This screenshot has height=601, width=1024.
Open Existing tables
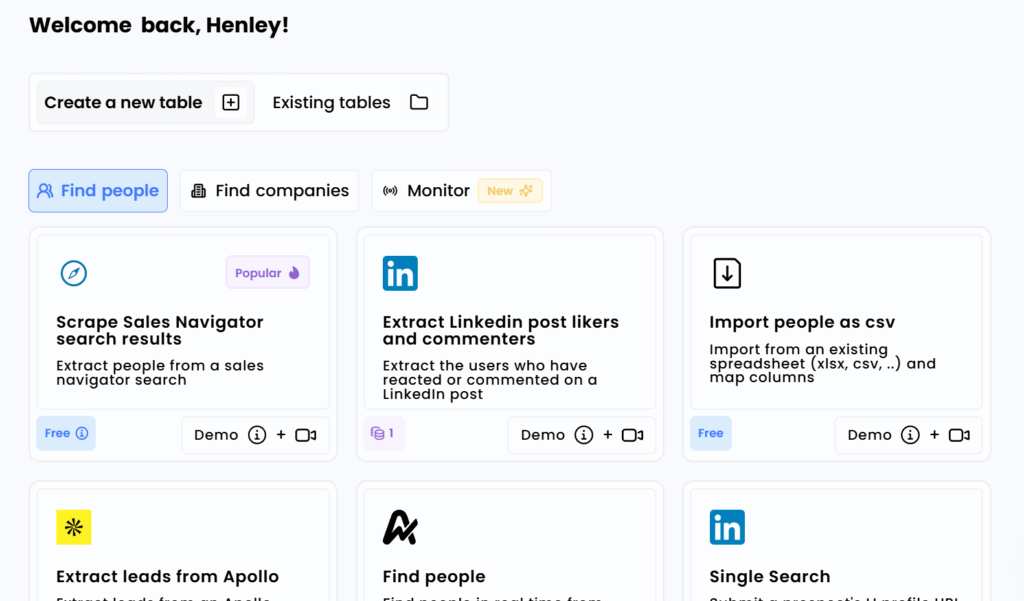click(x=350, y=102)
